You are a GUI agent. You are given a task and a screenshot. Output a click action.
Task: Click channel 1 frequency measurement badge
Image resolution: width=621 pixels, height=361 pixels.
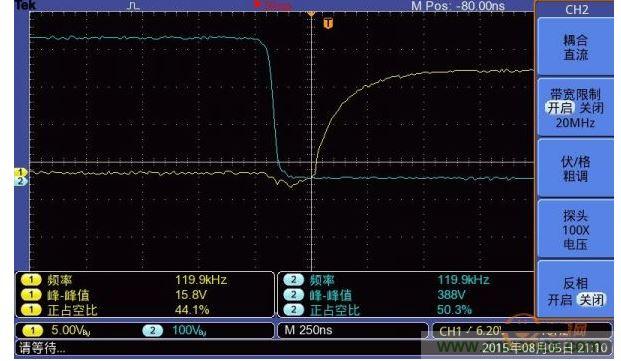tap(31, 280)
